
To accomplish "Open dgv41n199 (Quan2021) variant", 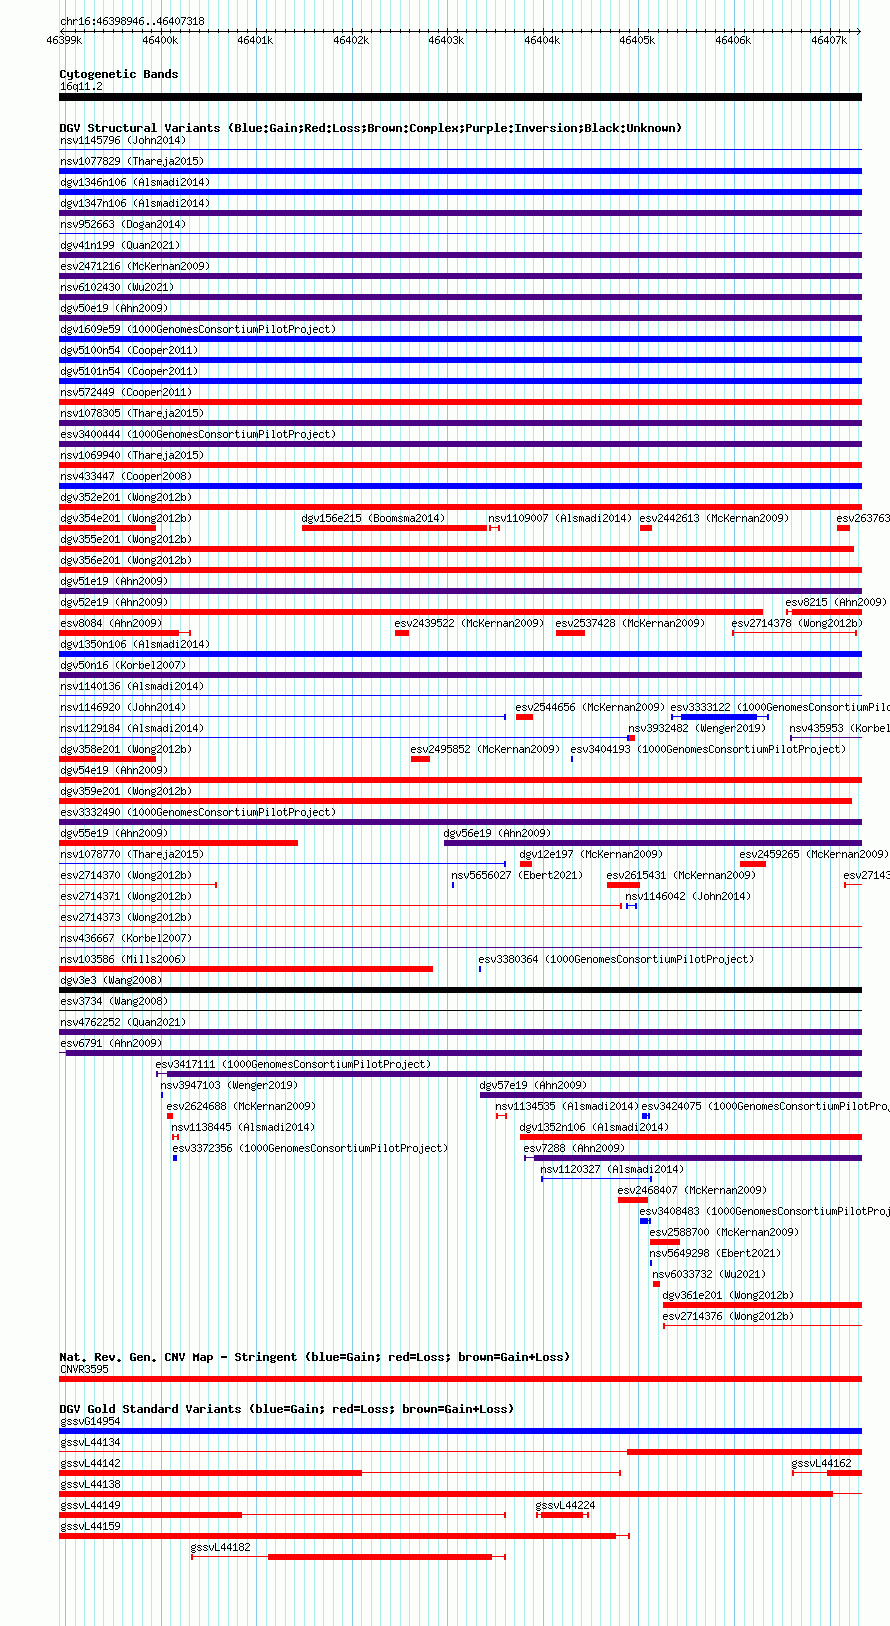I will coord(120,245).
